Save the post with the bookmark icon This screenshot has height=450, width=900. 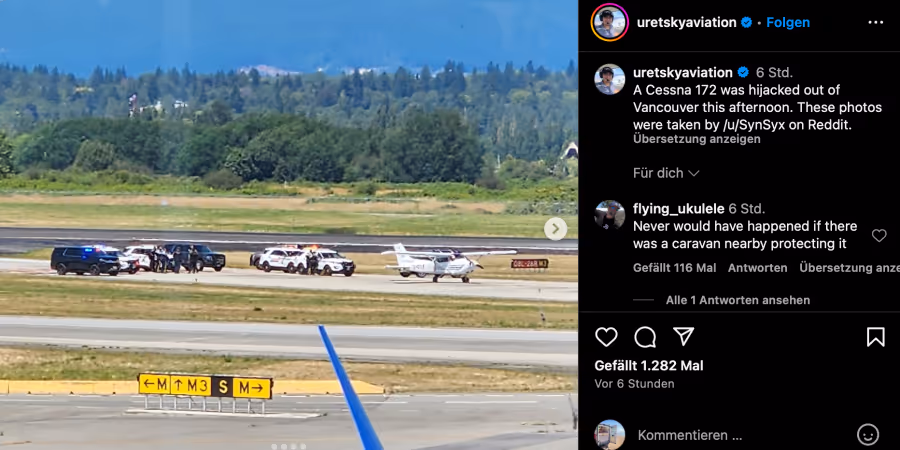pos(875,337)
